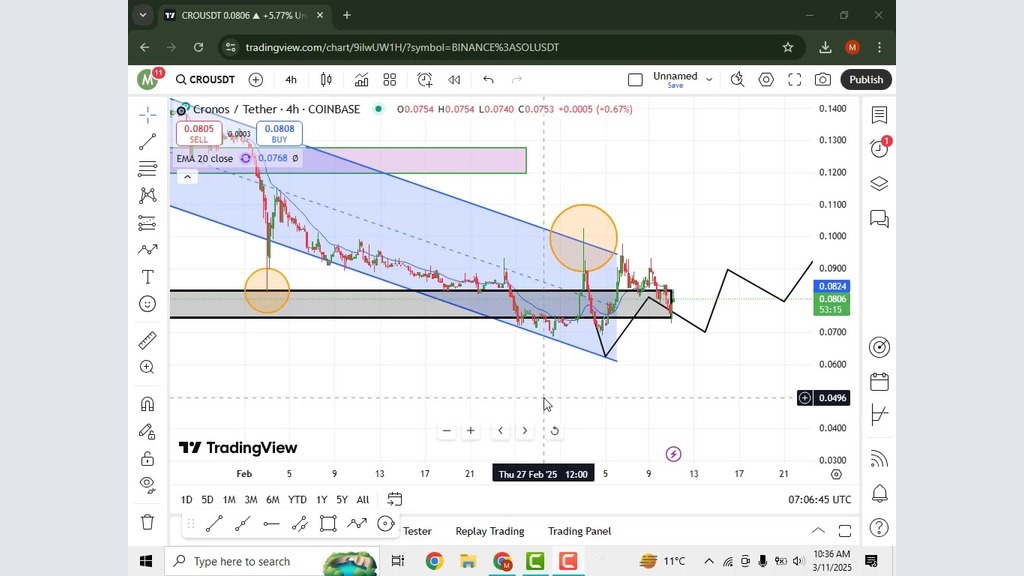Open the quick search icon
Image resolution: width=1024 pixels, height=576 pixels.
click(x=737, y=80)
